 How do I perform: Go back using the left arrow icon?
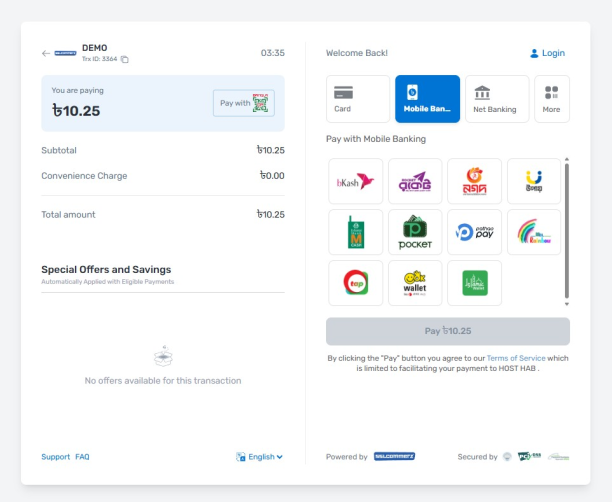46,53
